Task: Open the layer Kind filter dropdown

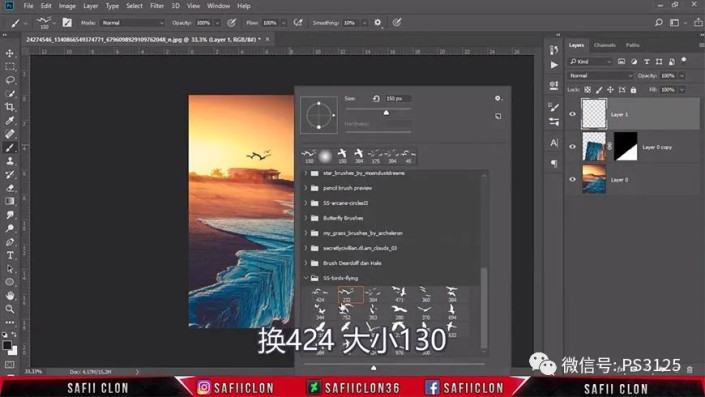Action: click(x=591, y=62)
